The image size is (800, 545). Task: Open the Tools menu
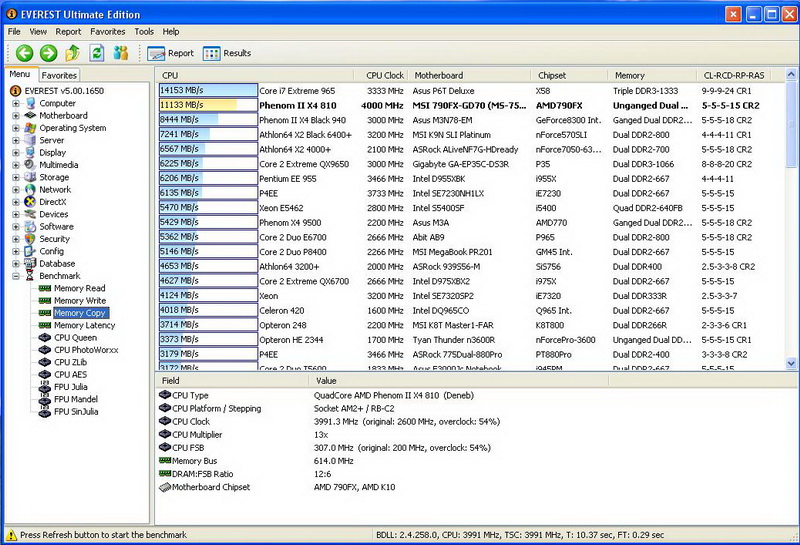pos(144,32)
